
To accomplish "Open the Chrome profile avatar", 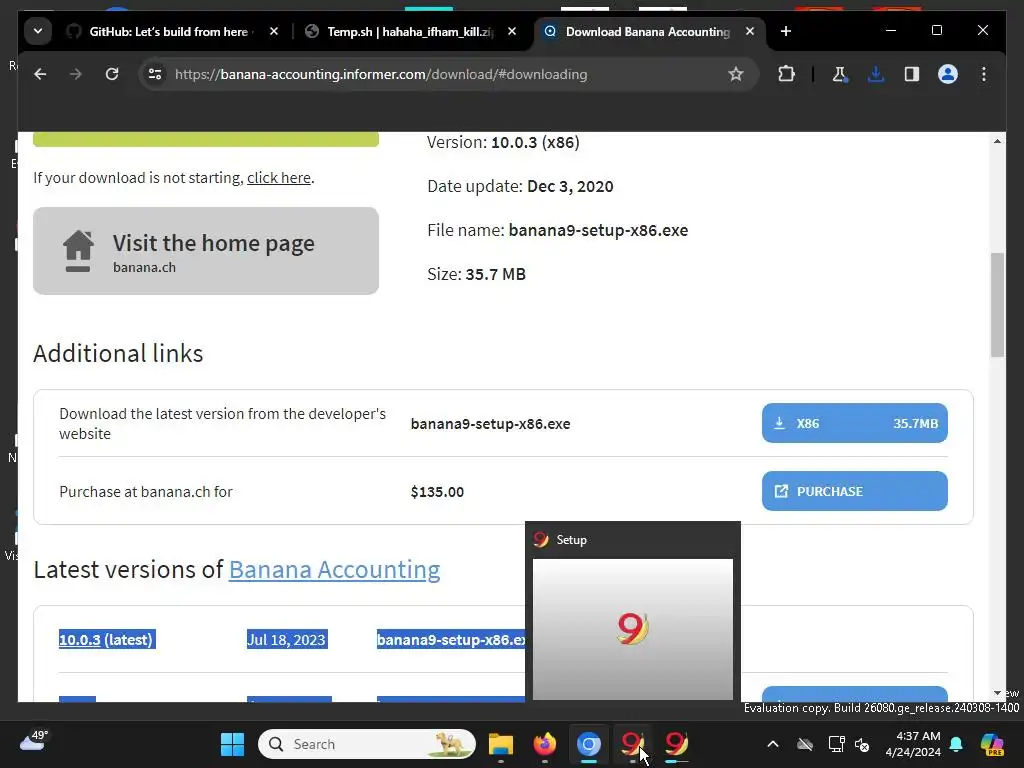I will point(948,74).
